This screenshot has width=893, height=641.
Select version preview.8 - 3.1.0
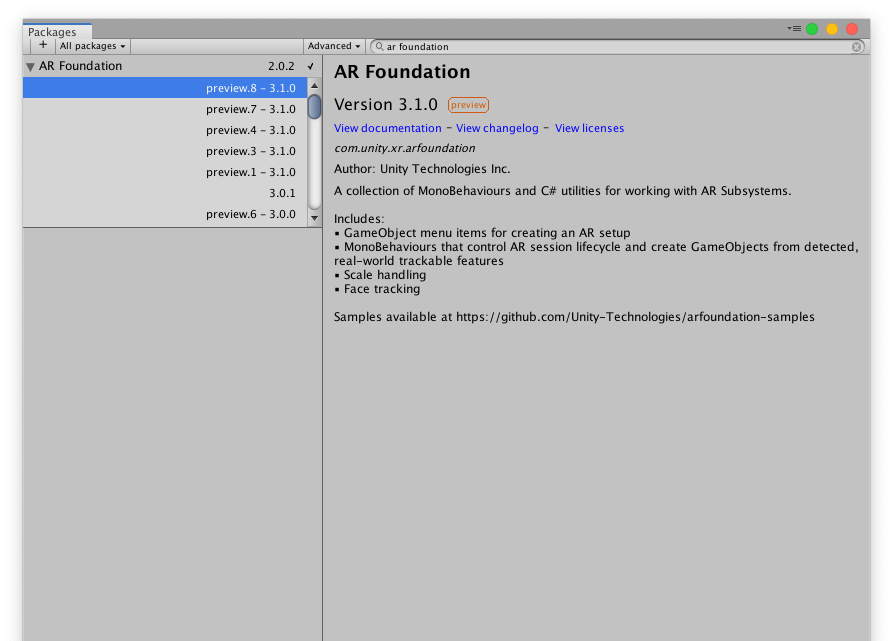(x=165, y=88)
